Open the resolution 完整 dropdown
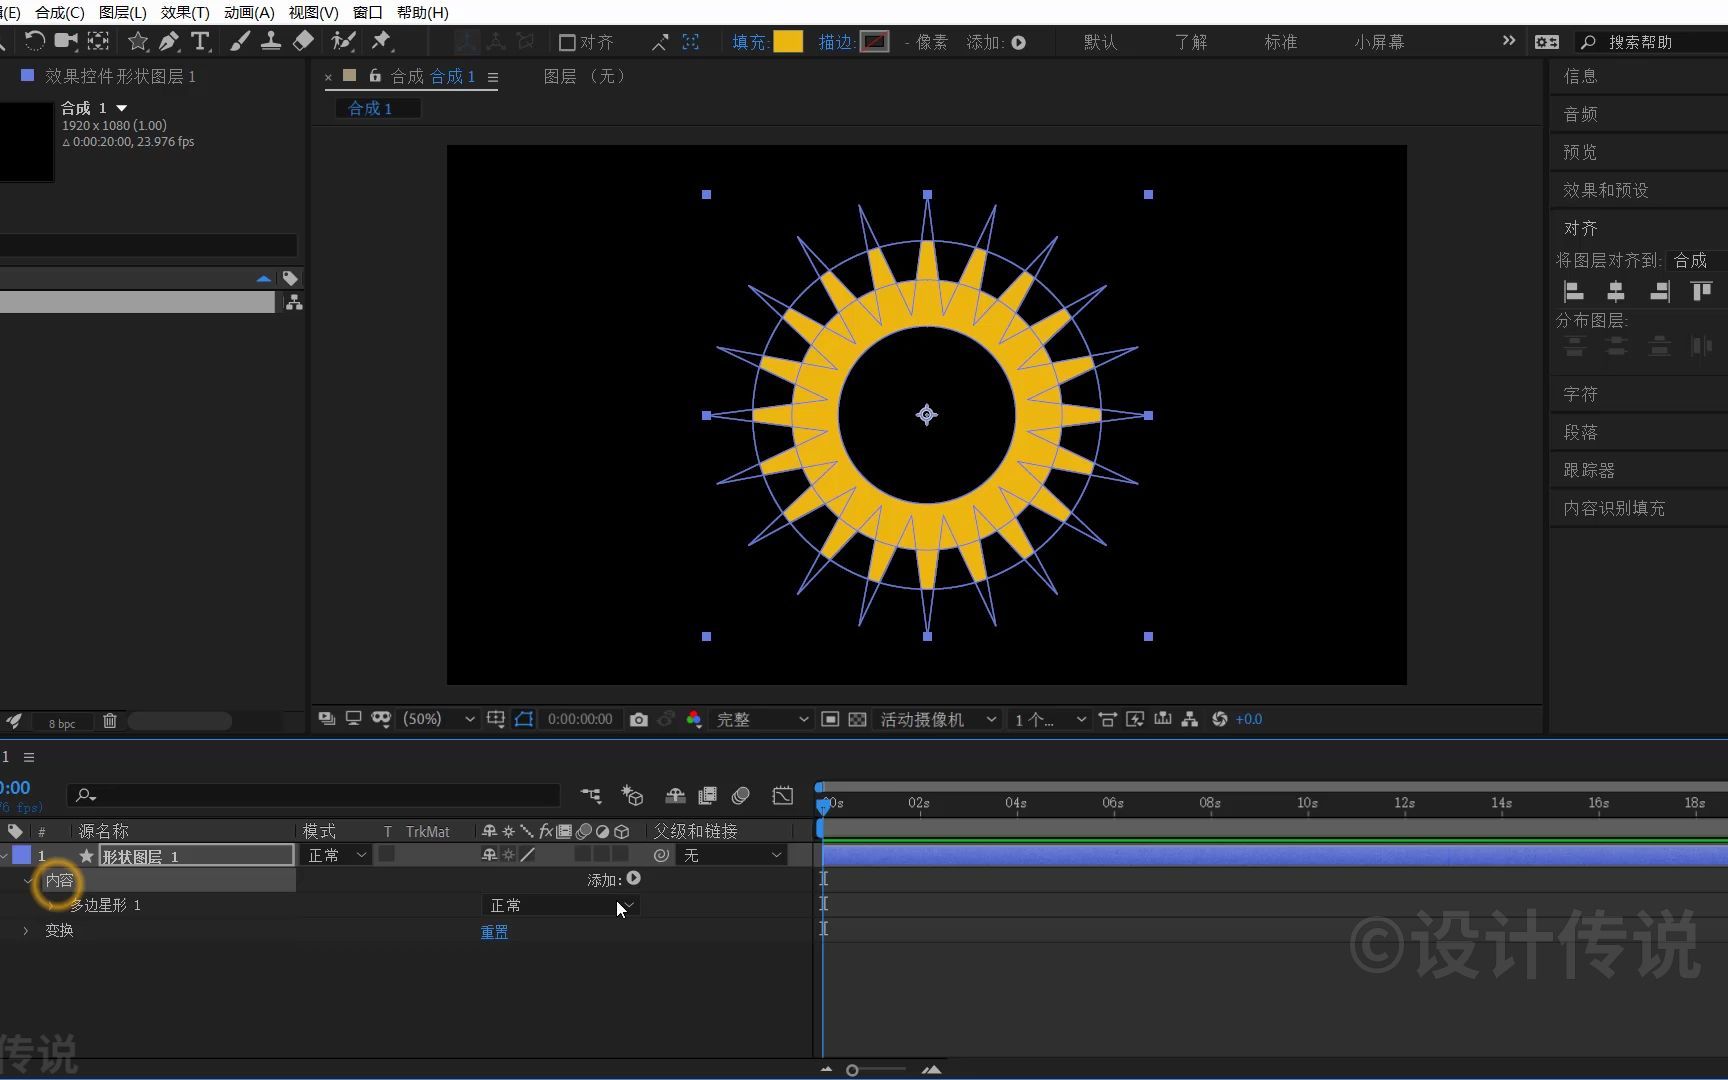The height and width of the screenshot is (1080, 1728). click(761, 719)
